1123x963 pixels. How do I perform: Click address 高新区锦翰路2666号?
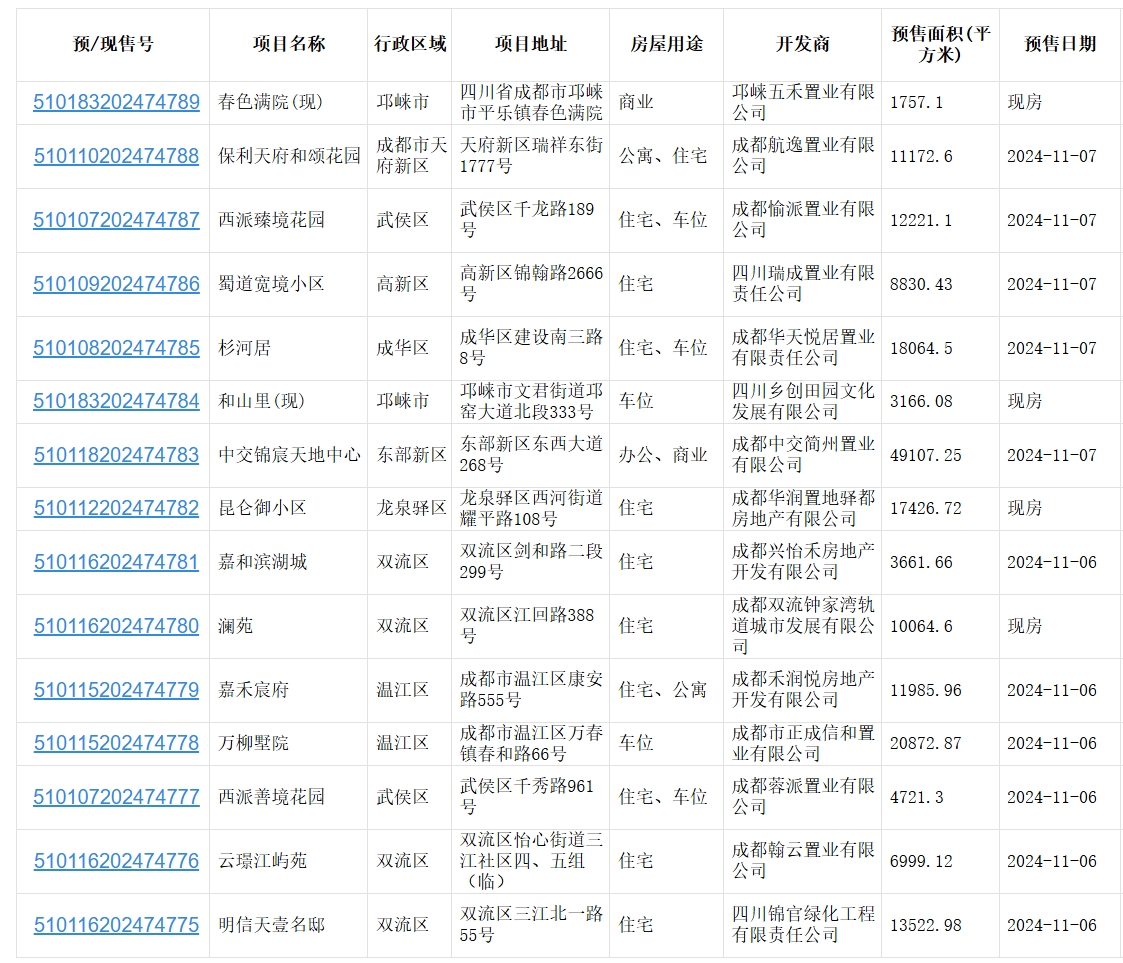click(x=531, y=284)
